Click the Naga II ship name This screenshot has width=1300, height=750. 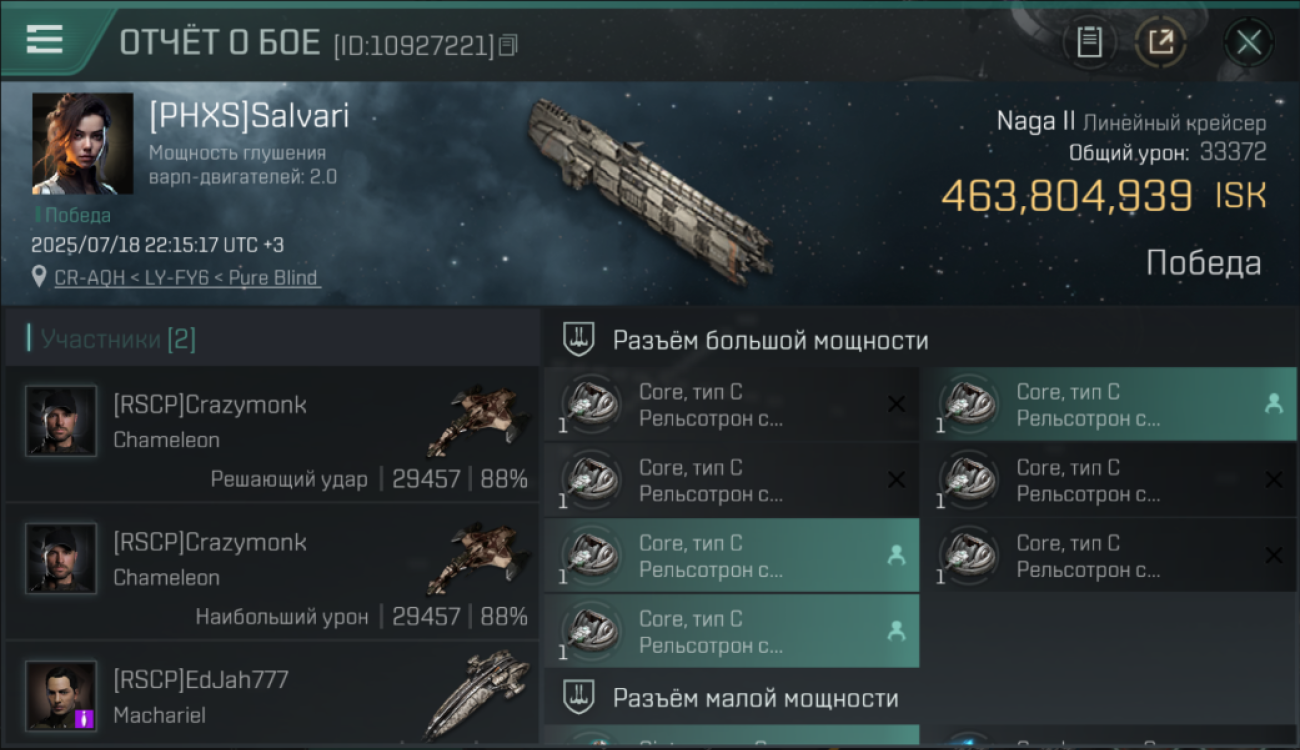click(1035, 122)
